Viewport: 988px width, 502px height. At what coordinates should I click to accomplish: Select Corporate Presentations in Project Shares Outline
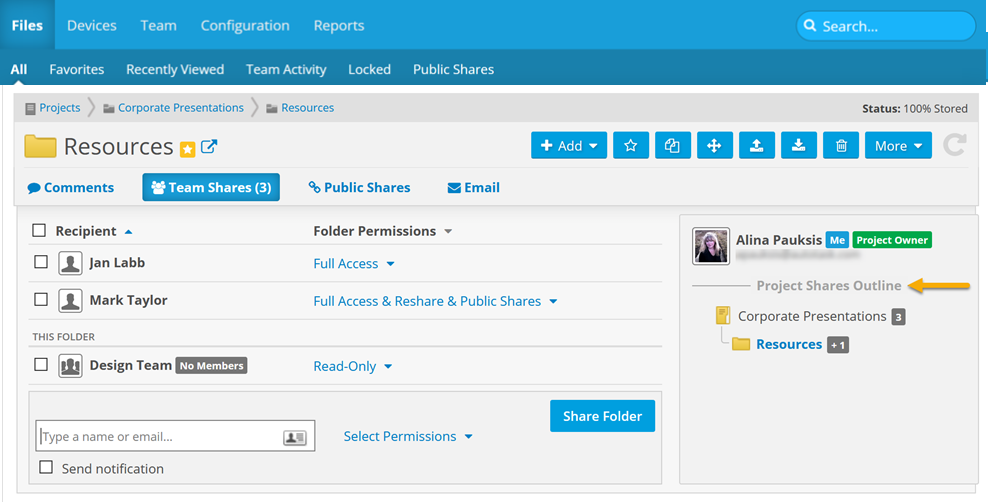pos(811,316)
